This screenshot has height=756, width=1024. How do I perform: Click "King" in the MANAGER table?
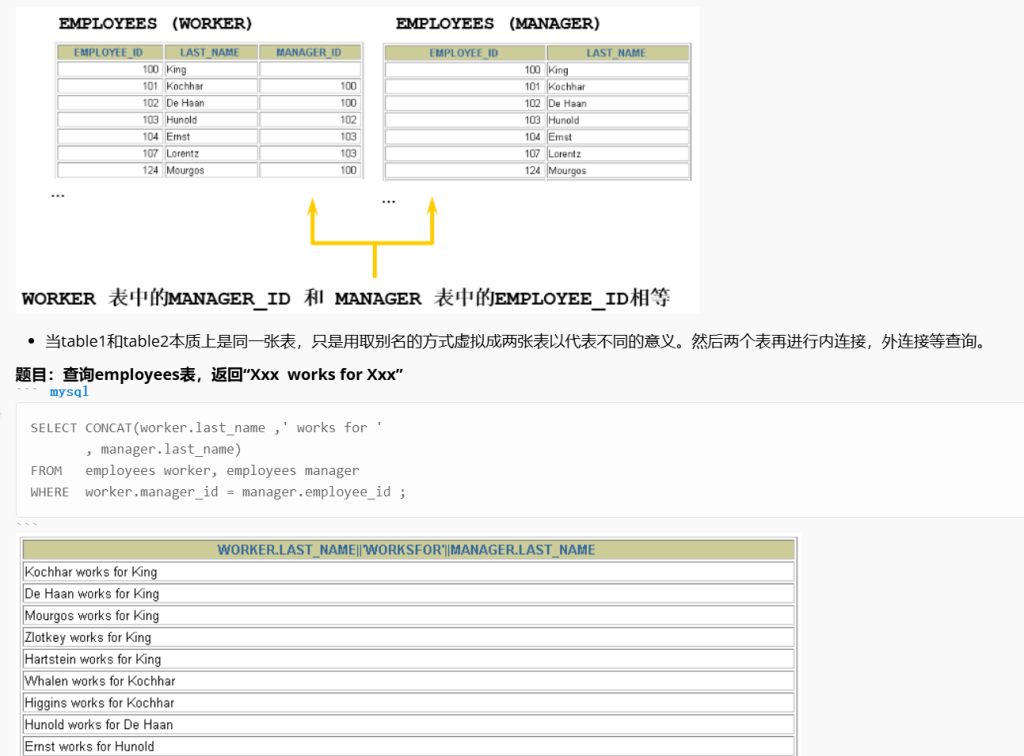coord(558,70)
